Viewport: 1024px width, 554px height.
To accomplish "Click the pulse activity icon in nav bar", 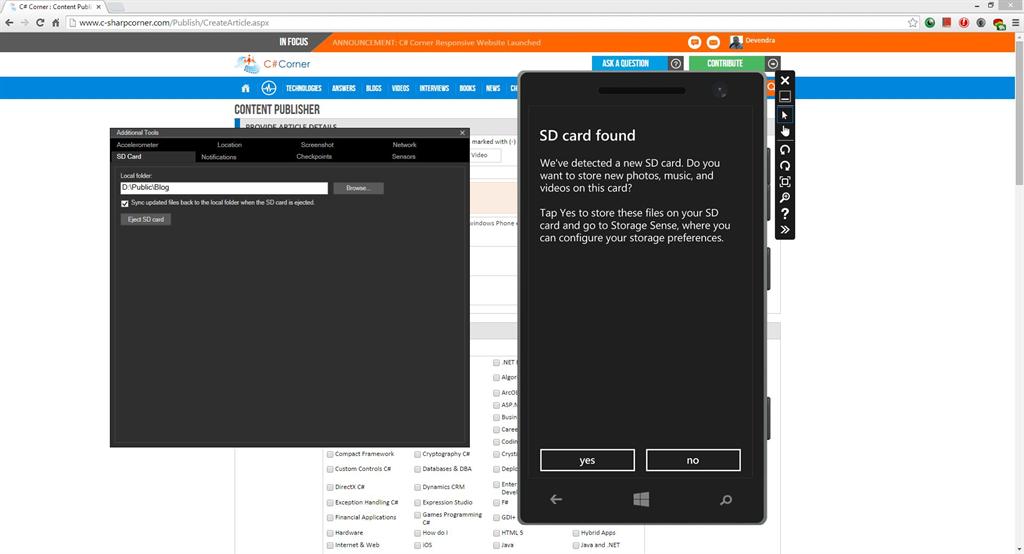I will [268, 88].
